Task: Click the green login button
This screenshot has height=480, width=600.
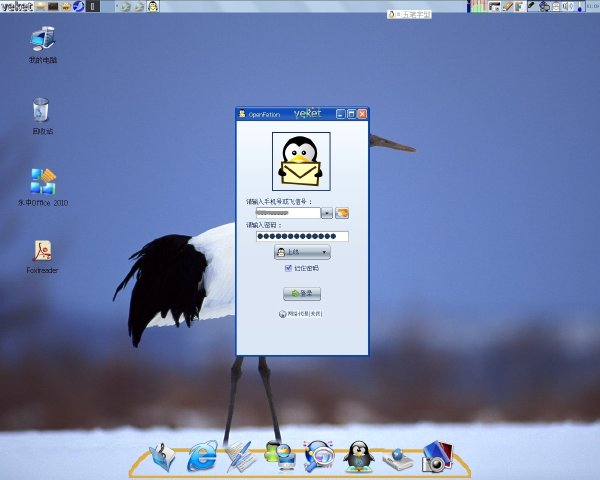Action: pos(302,294)
